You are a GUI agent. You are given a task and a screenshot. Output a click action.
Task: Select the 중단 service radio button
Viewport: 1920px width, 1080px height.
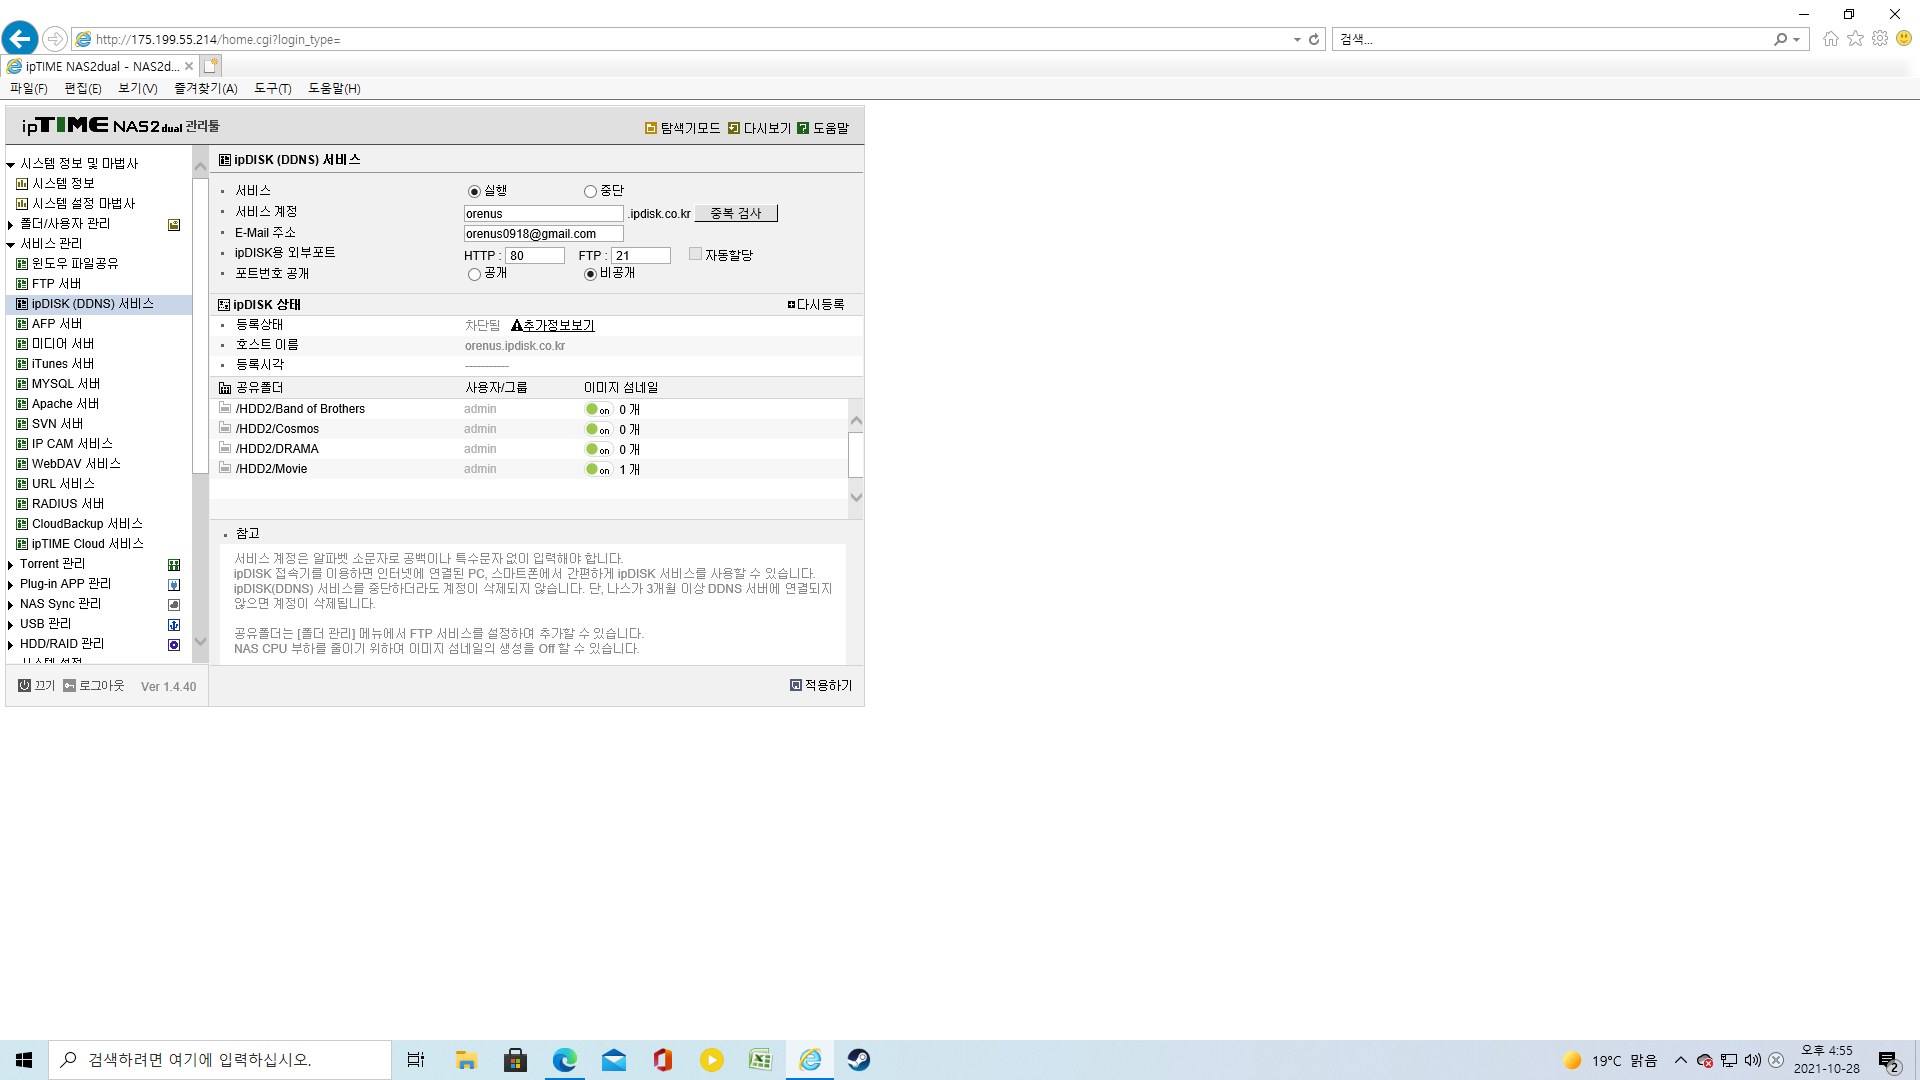click(590, 191)
